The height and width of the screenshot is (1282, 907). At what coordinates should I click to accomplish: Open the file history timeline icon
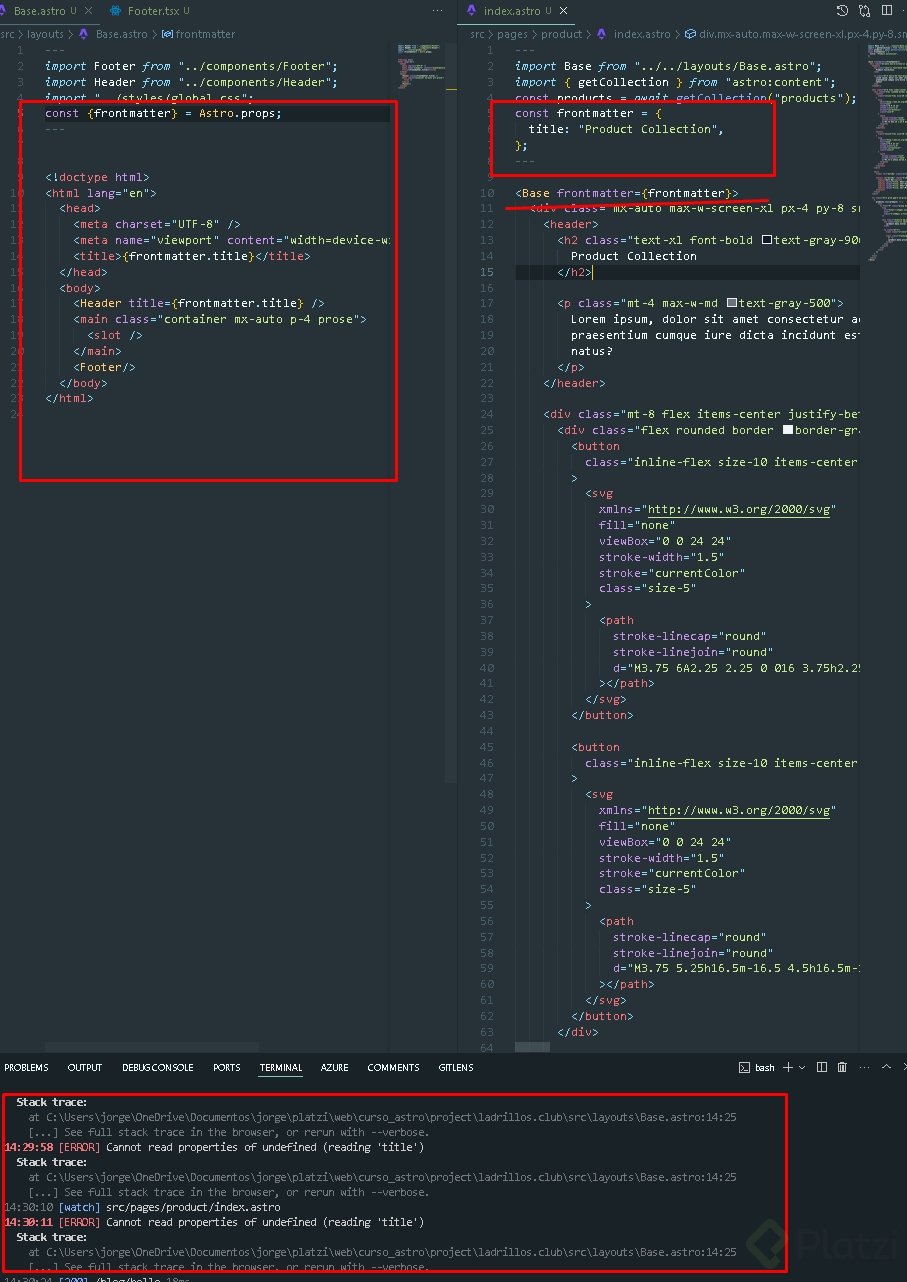(x=842, y=11)
